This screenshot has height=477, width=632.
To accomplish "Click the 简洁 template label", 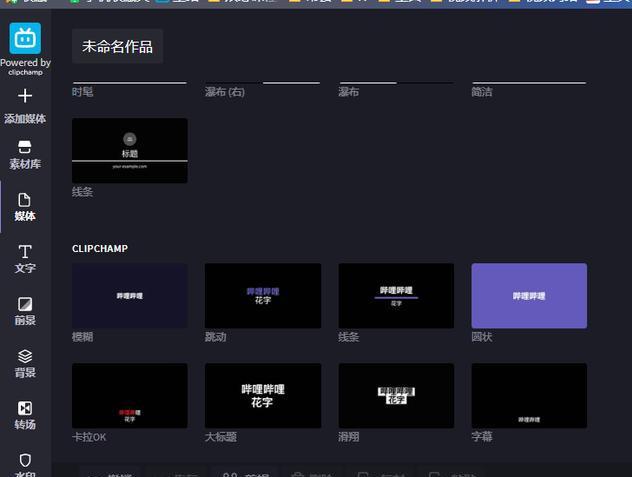I will click(482, 92).
